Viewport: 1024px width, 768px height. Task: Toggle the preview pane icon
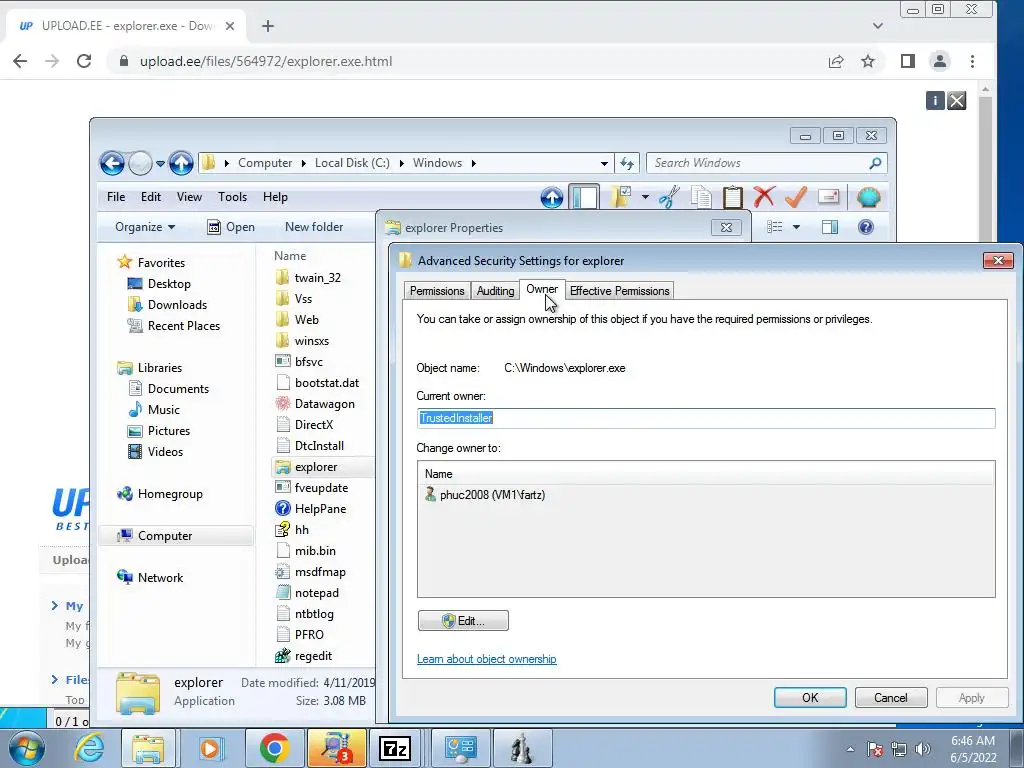[x=830, y=227]
